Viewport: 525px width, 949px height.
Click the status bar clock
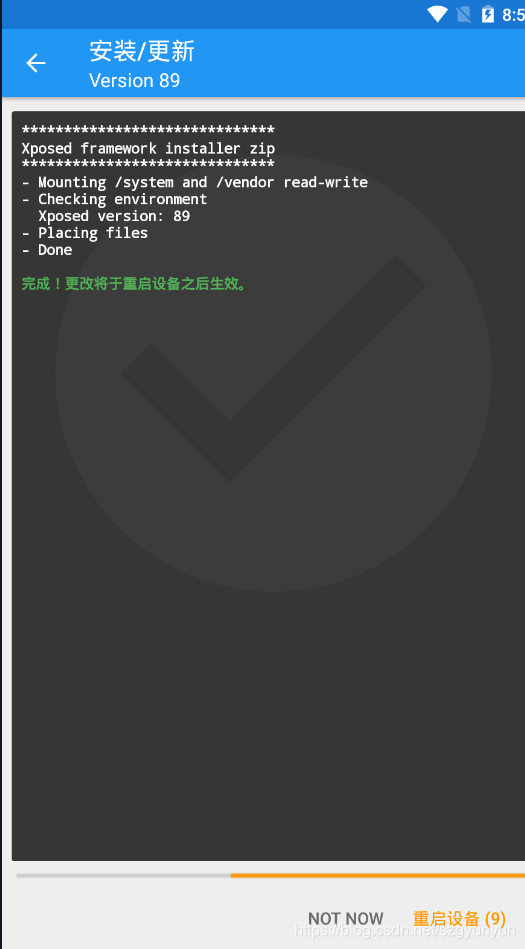[513, 15]
